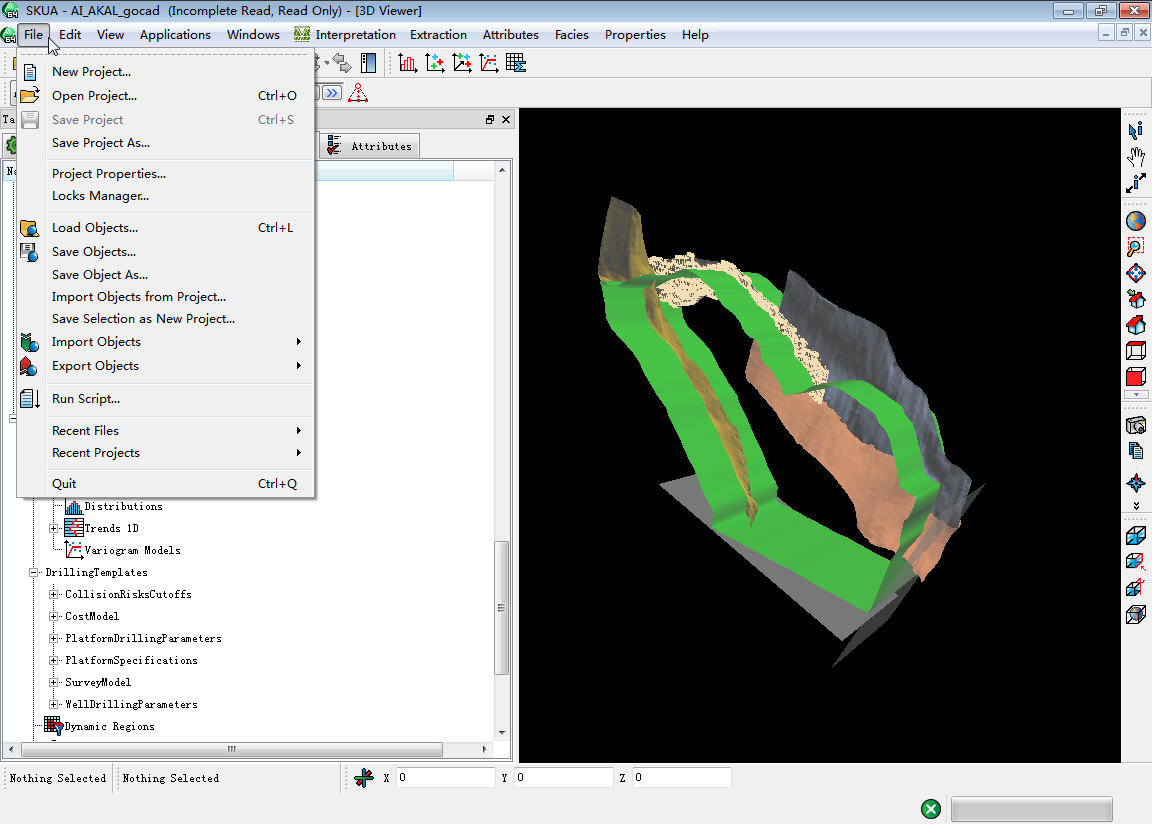Click the blue-red target center view icon
The height and width of the screenshot is (824, 1152).
(x=1136, y=273)
